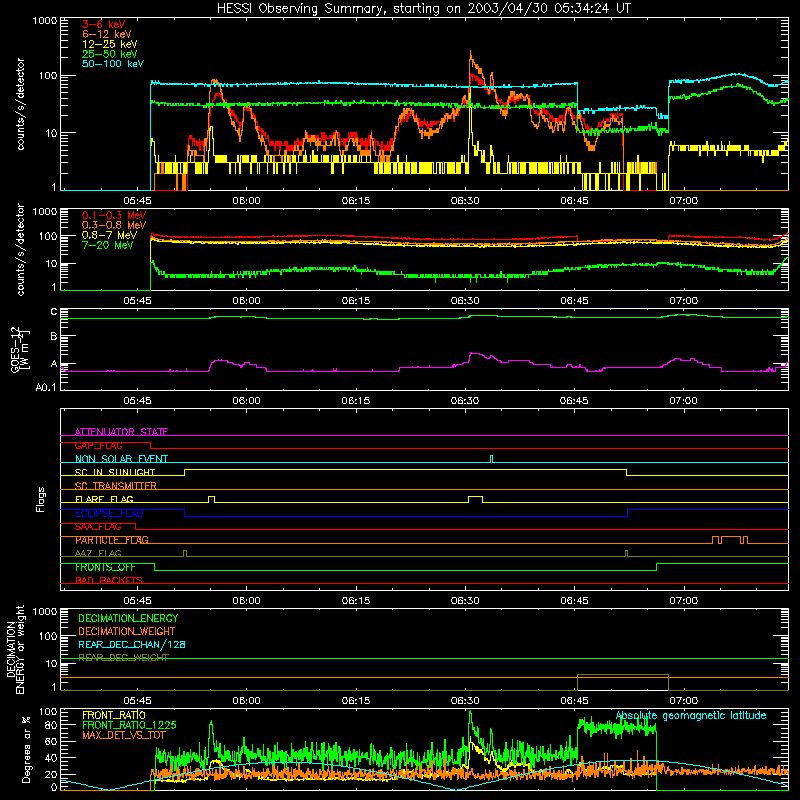Click the HESSI Observing Summary title
800x800 pixels.
(x=423, y=8)
